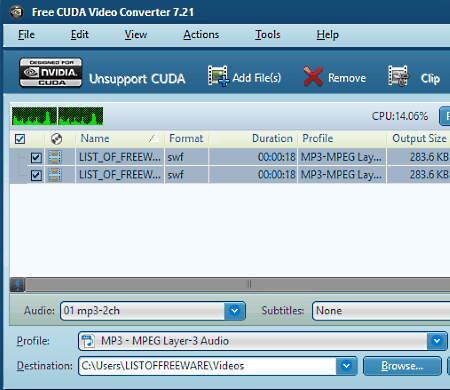Open the Actions menu
This screenshot has width=450, height=390.
tap(201, 35)
